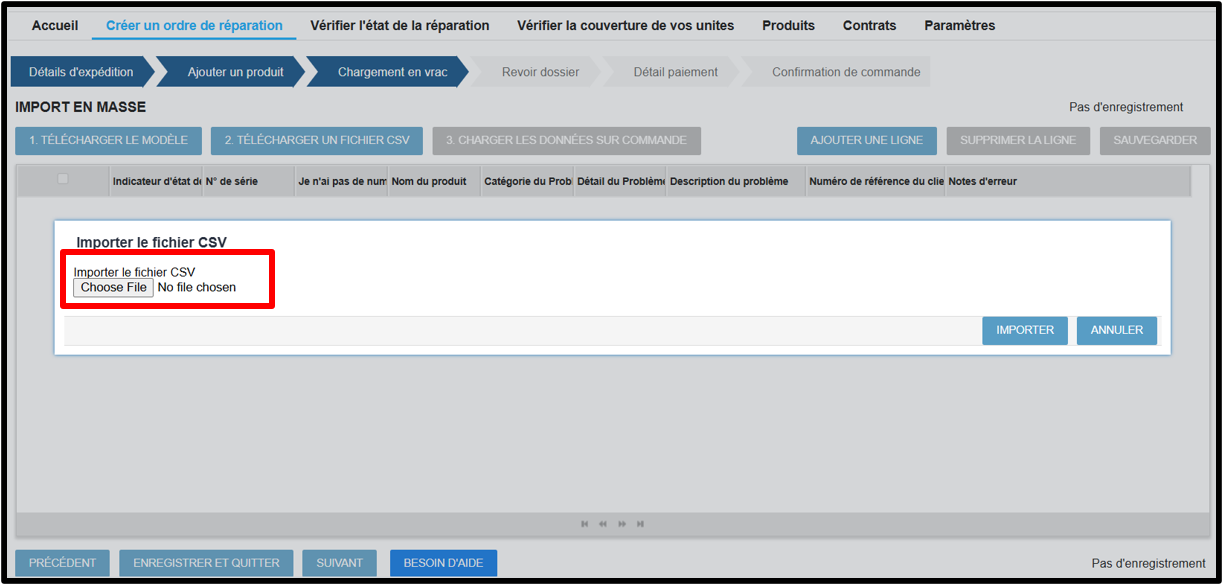This screenshot has height=587, width=1224.
Task: Click 2. Télécharger un fichier CSV button
Action: click(317, 141)
